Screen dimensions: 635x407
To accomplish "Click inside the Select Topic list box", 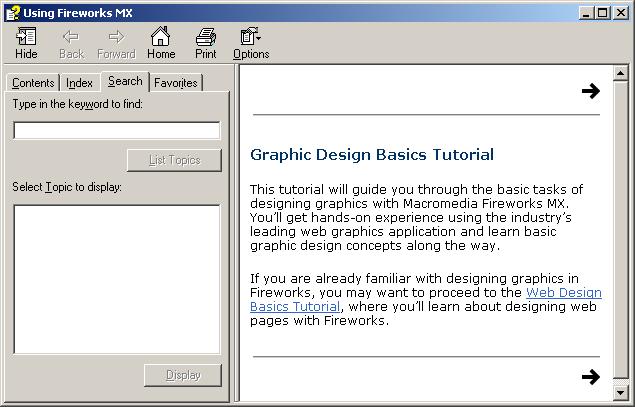I will [116, 279].
